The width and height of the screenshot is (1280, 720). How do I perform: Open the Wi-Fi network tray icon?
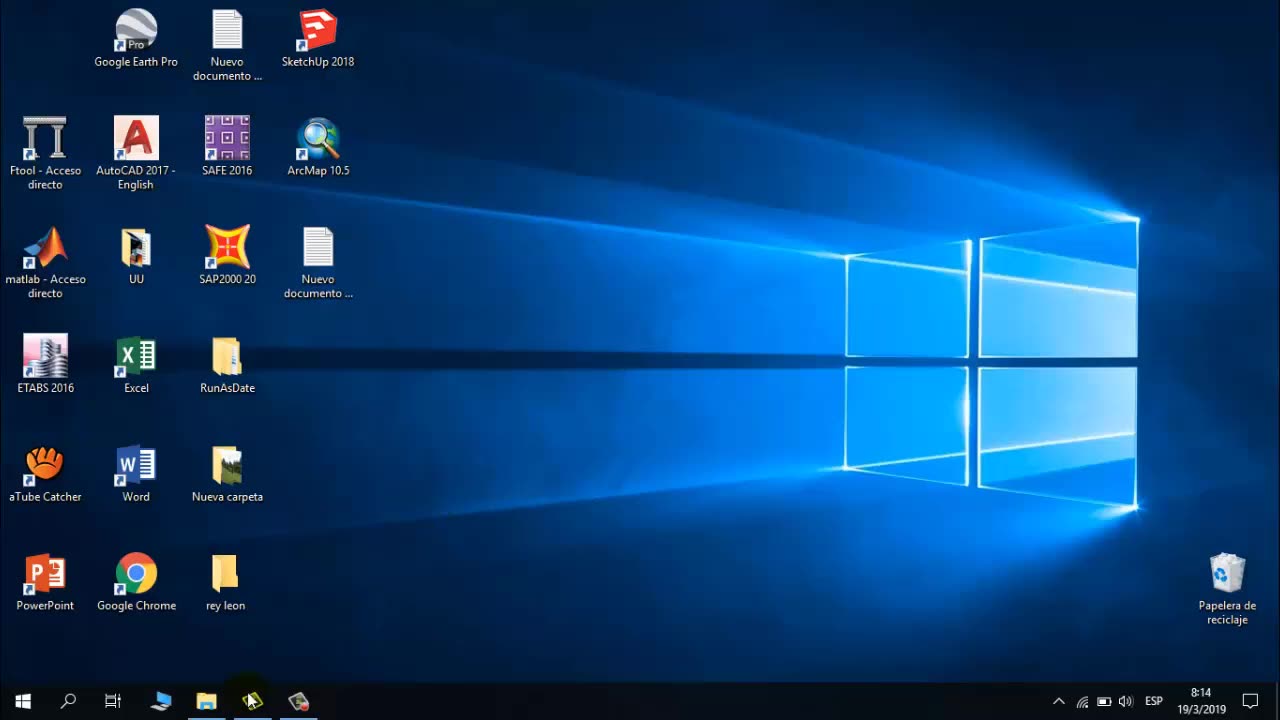pyautogui.click(x=1082, y=701)
